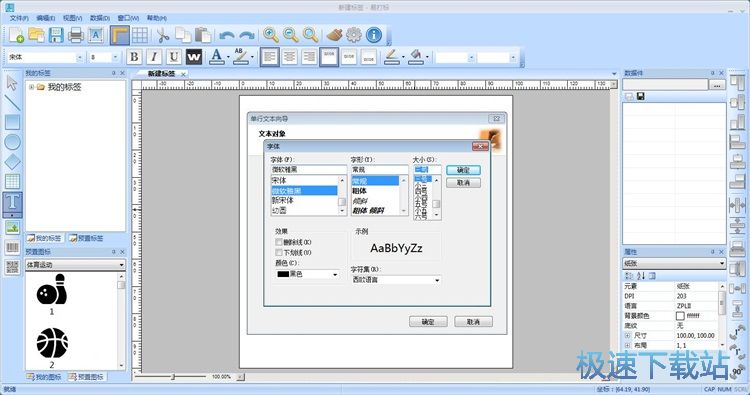Redo the action with the right arrow icon

pos(247,36)
